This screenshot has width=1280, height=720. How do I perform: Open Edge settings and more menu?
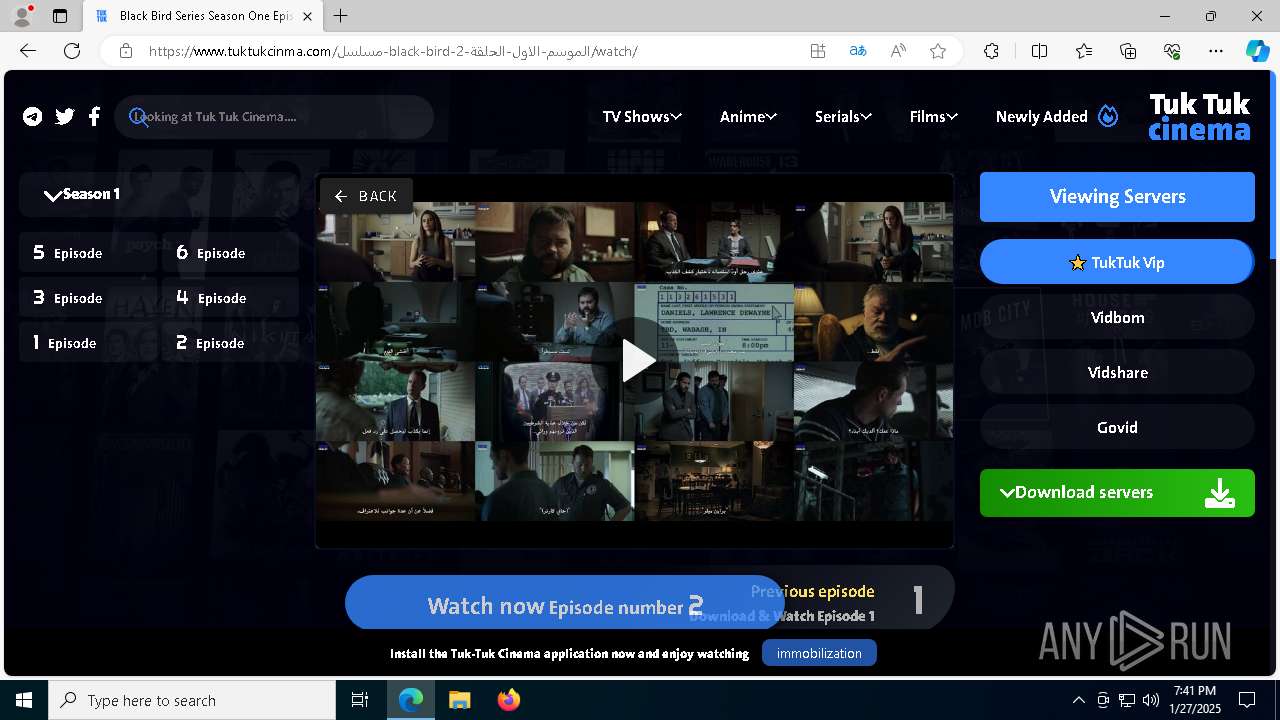pos(1216,51)
